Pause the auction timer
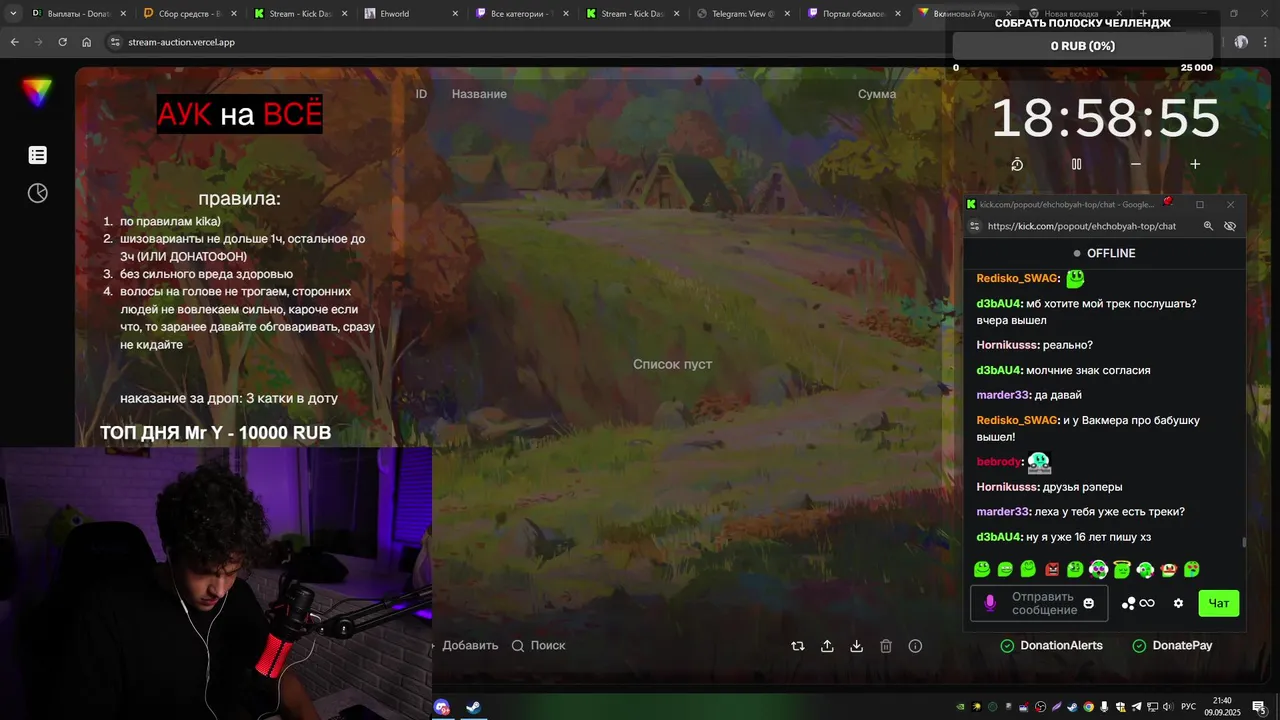The image size is (1280, 720). (x=1076, y=164)
